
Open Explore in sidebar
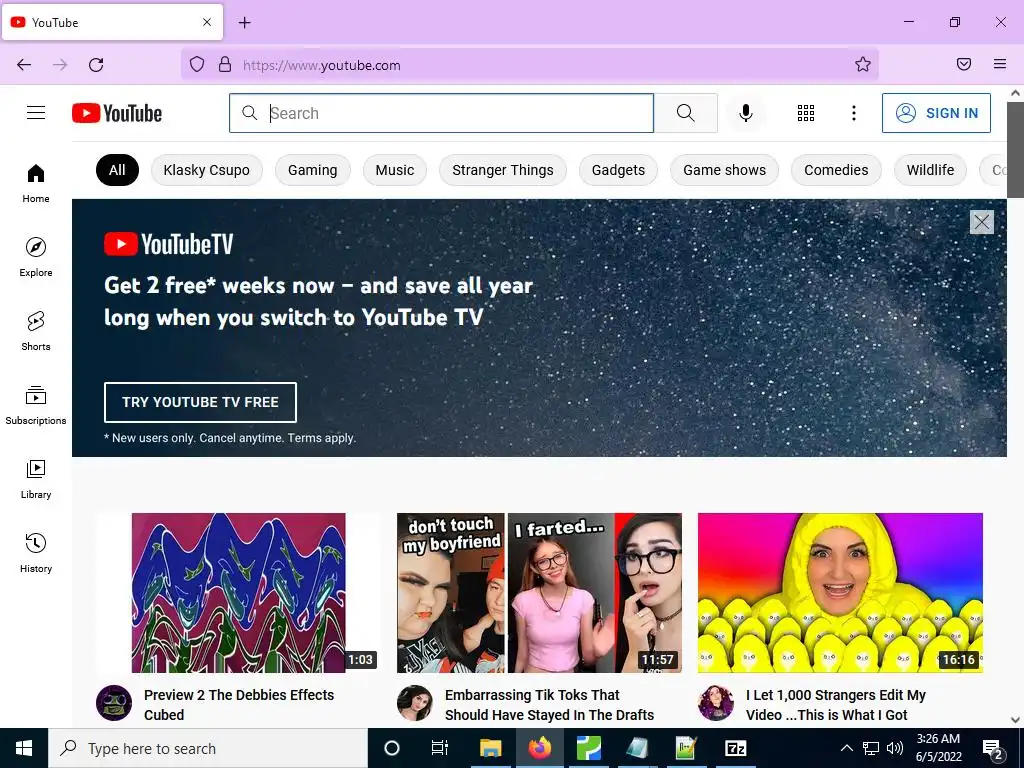click(36, 257)
